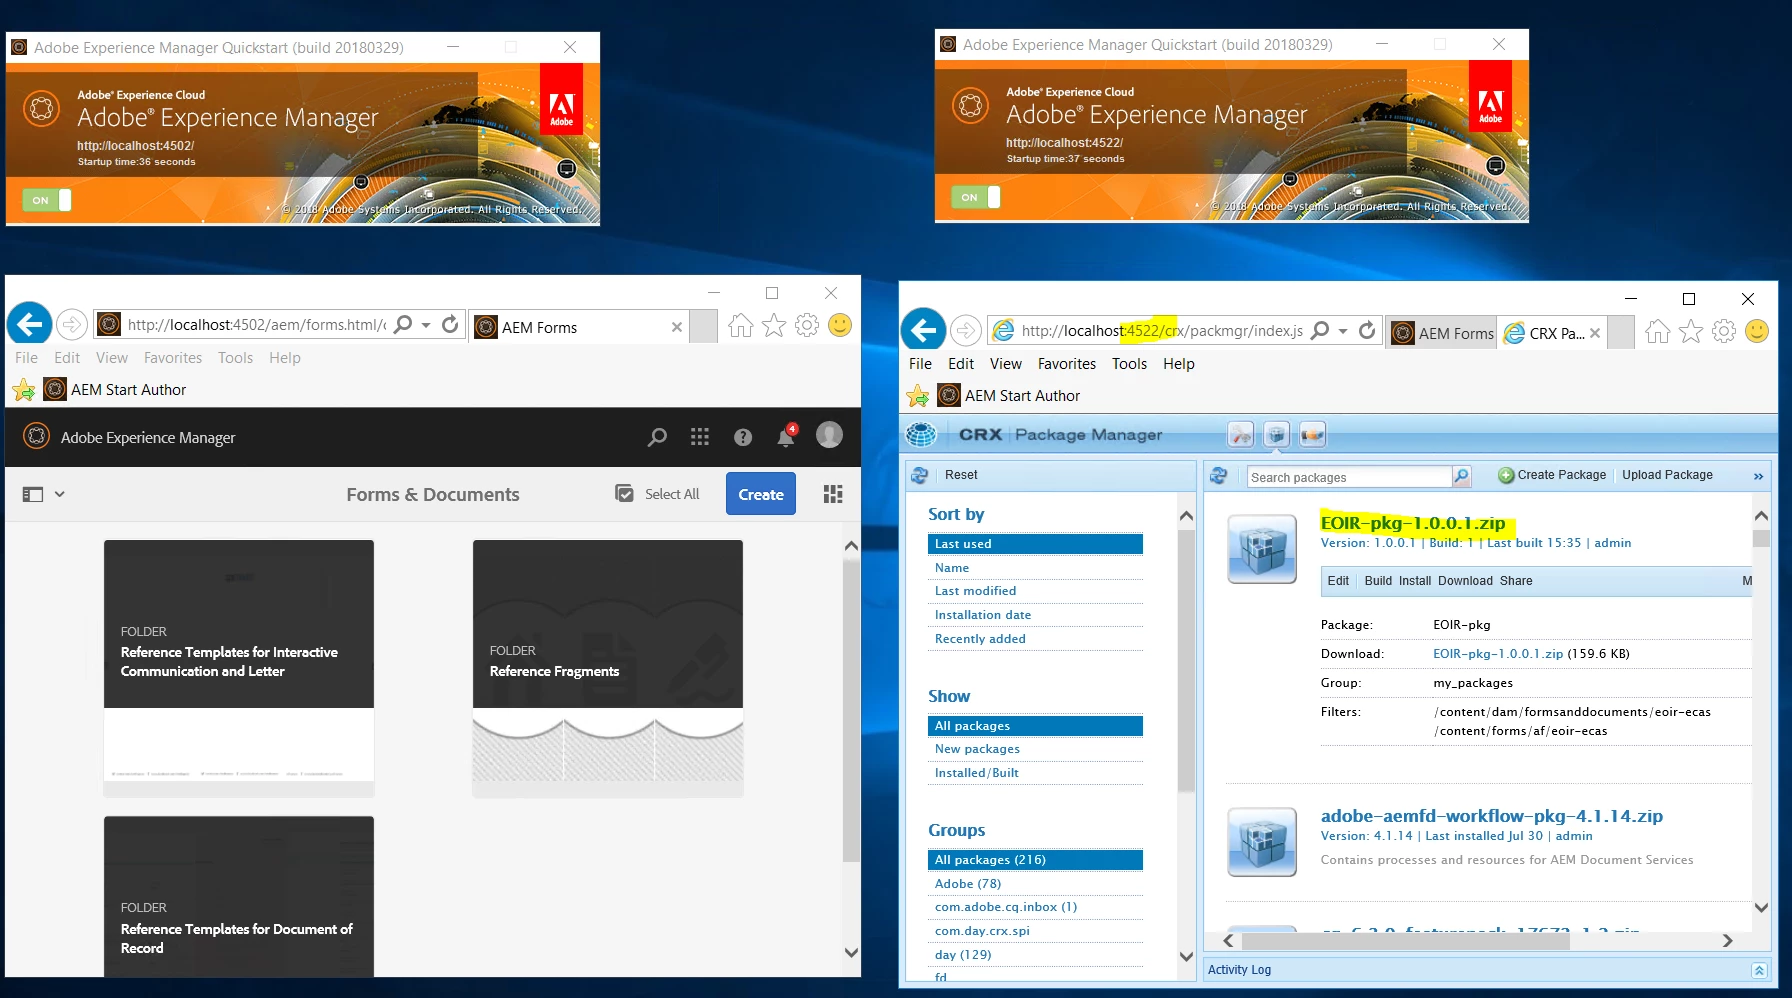
Task: Open the Help menu in the left browser
Action: pos(285,358)
